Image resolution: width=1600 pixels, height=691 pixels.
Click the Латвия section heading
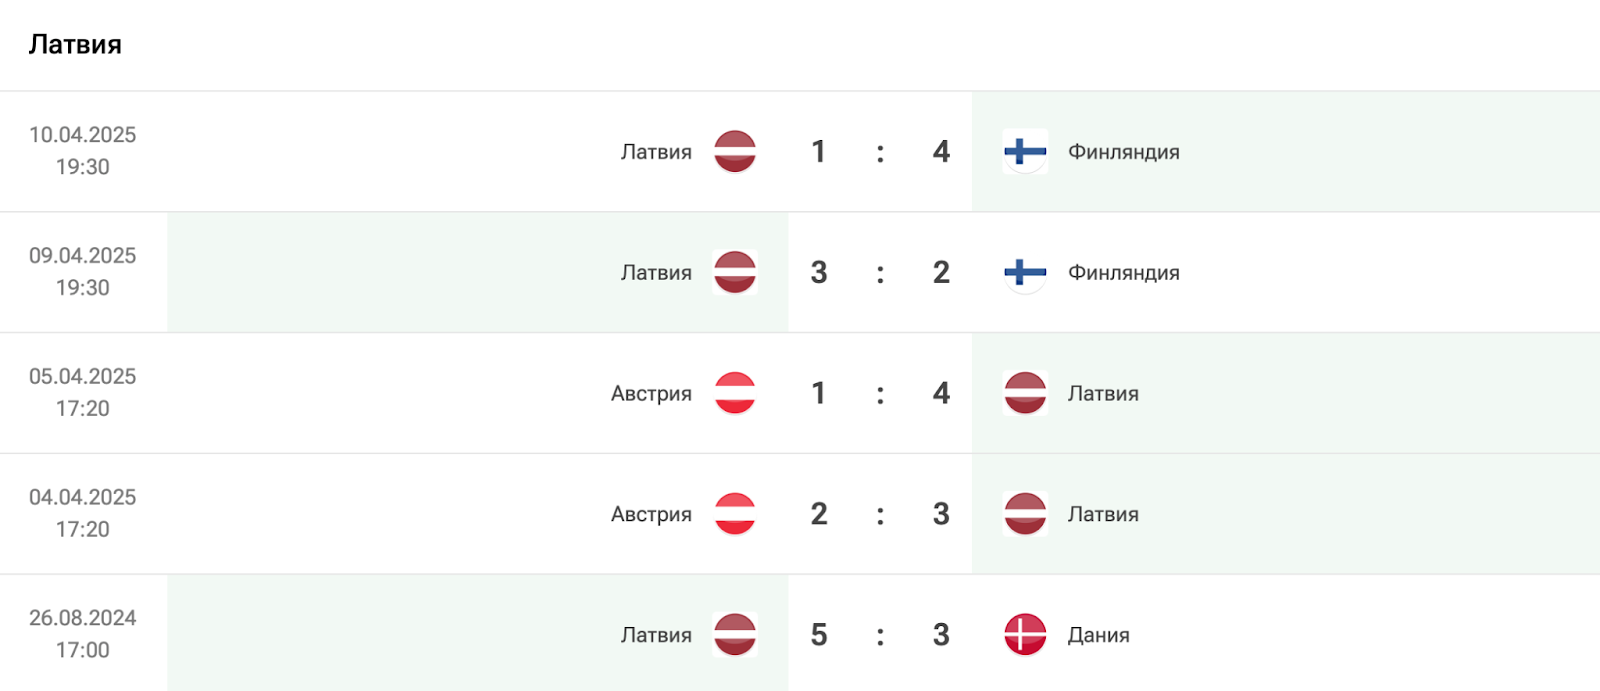click(75, 45)
